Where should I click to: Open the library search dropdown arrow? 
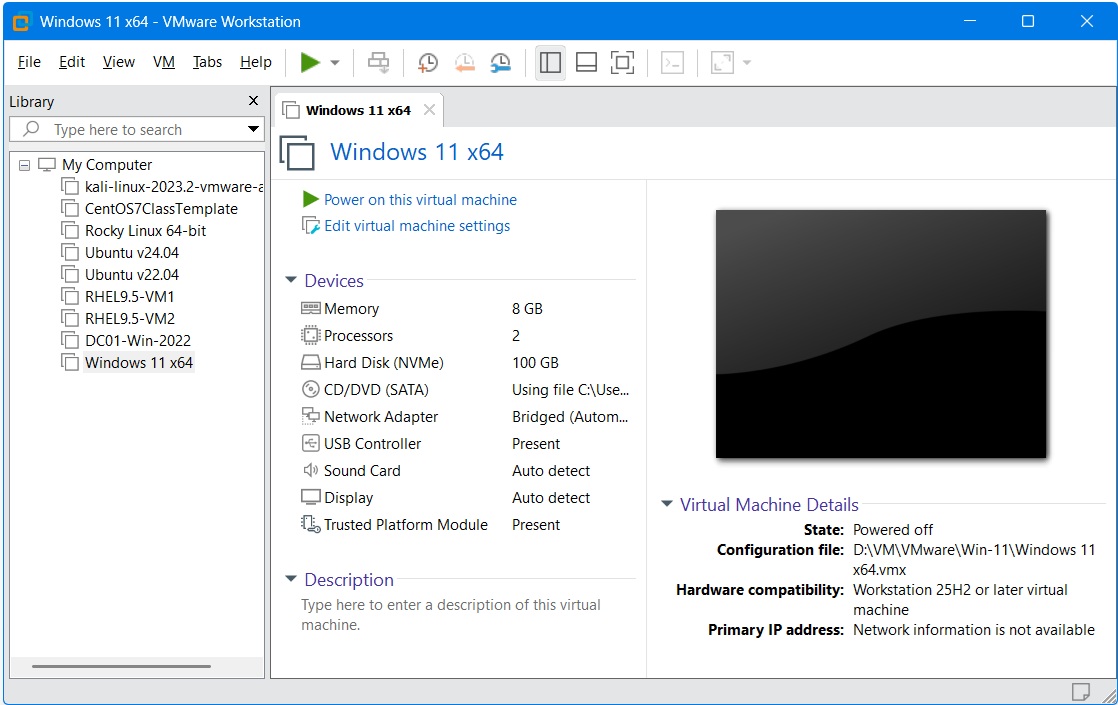(253, 129)
